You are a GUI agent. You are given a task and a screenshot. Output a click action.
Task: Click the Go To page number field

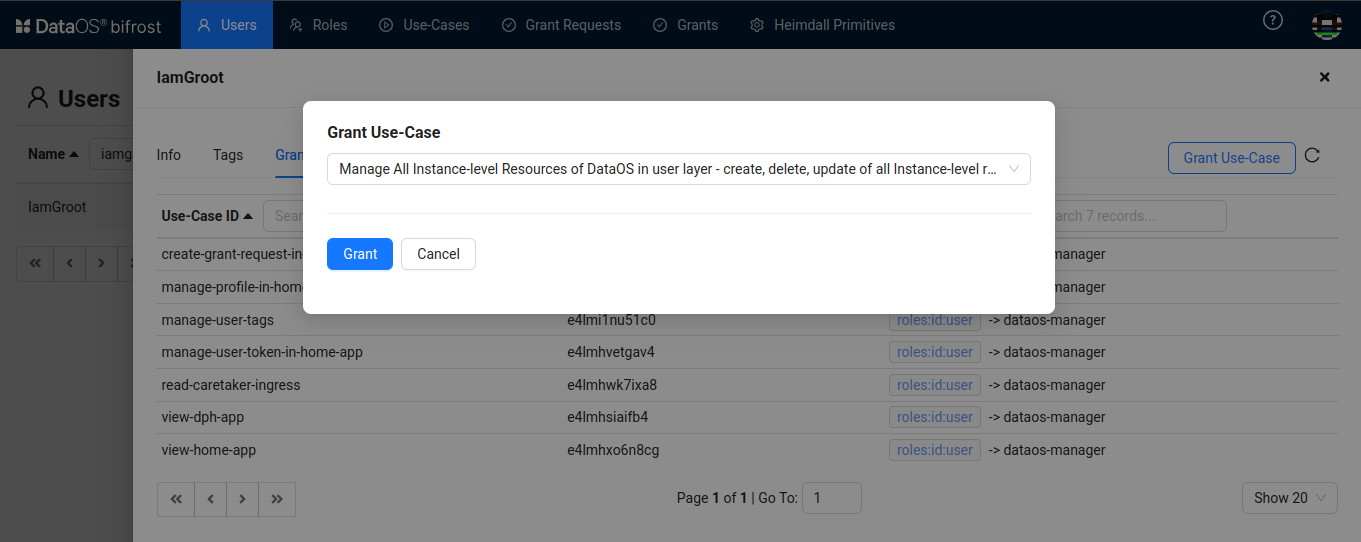click(x=832, y=498)
